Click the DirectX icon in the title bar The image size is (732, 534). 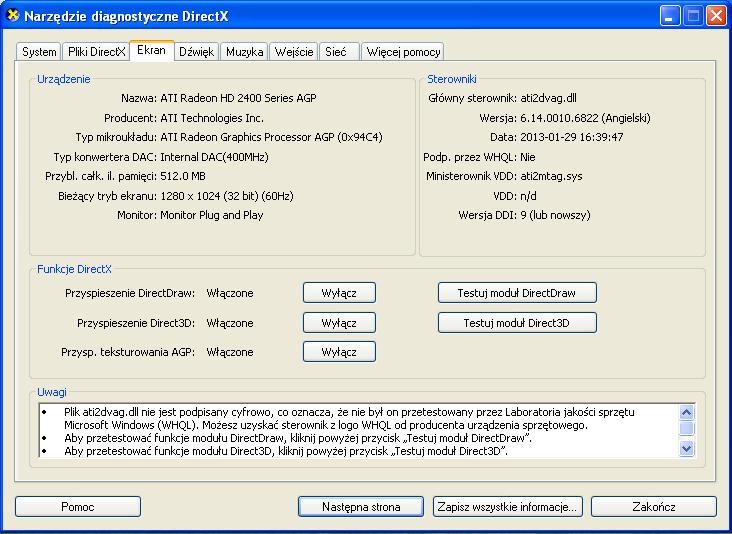coord(13,15)
